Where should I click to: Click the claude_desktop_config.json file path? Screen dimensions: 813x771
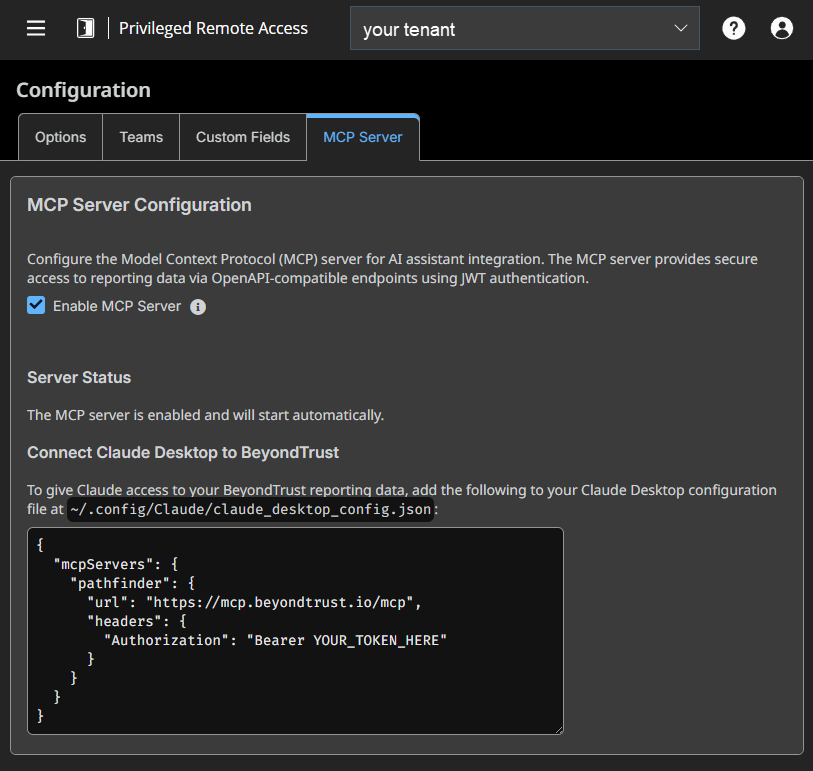(x=250, y=510)
